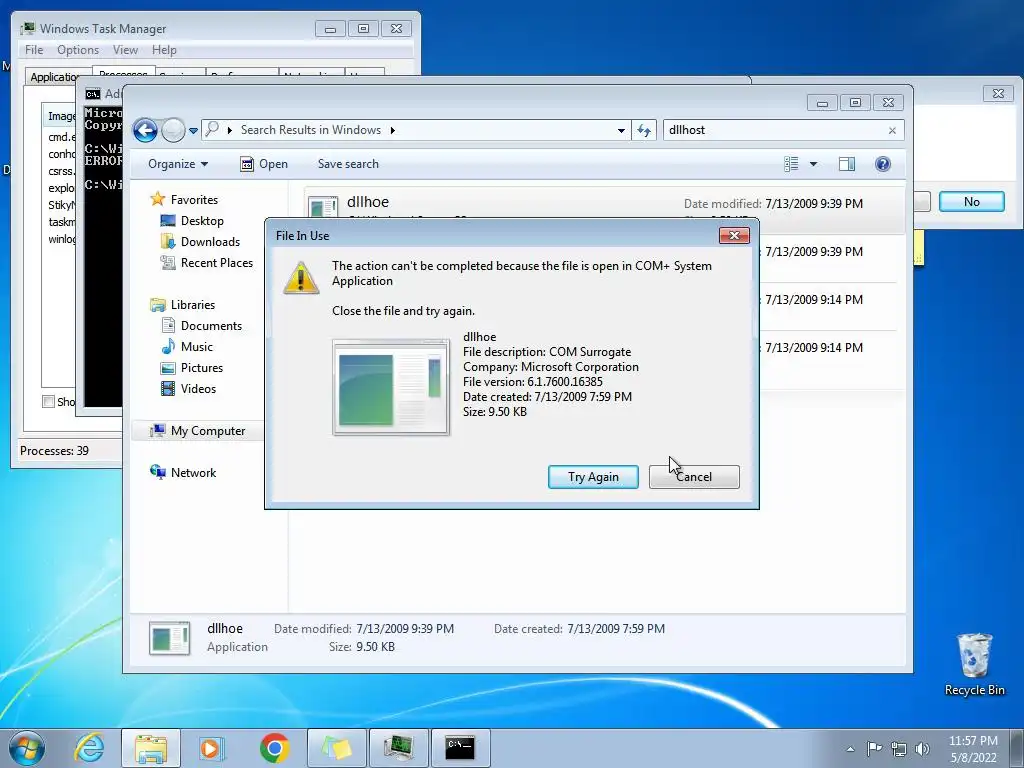Screen dimensions: 1024x768
Task: Expand the view options dropdown arrow
Action: pyautogui.click(x=813, y=164)
